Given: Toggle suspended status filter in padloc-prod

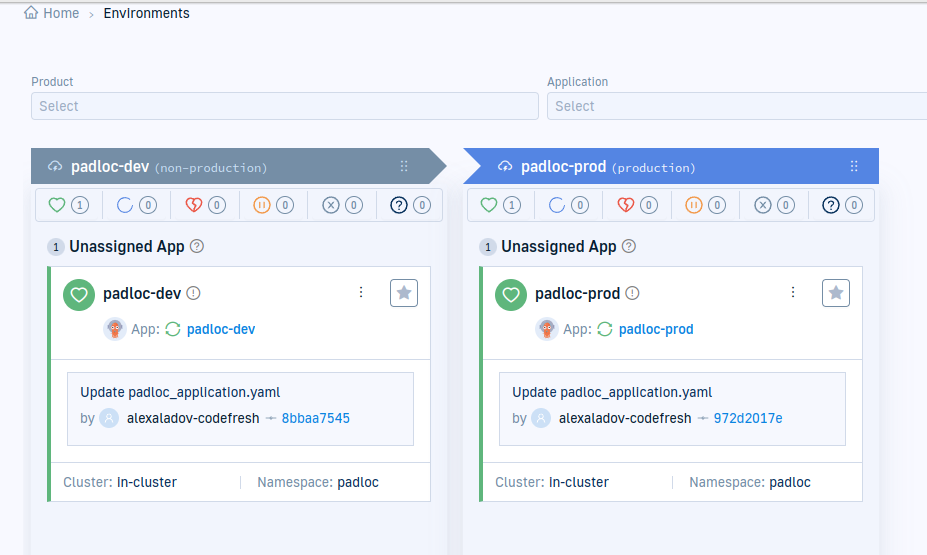Looking at the screenshot, I should click(x=705, y=205).
